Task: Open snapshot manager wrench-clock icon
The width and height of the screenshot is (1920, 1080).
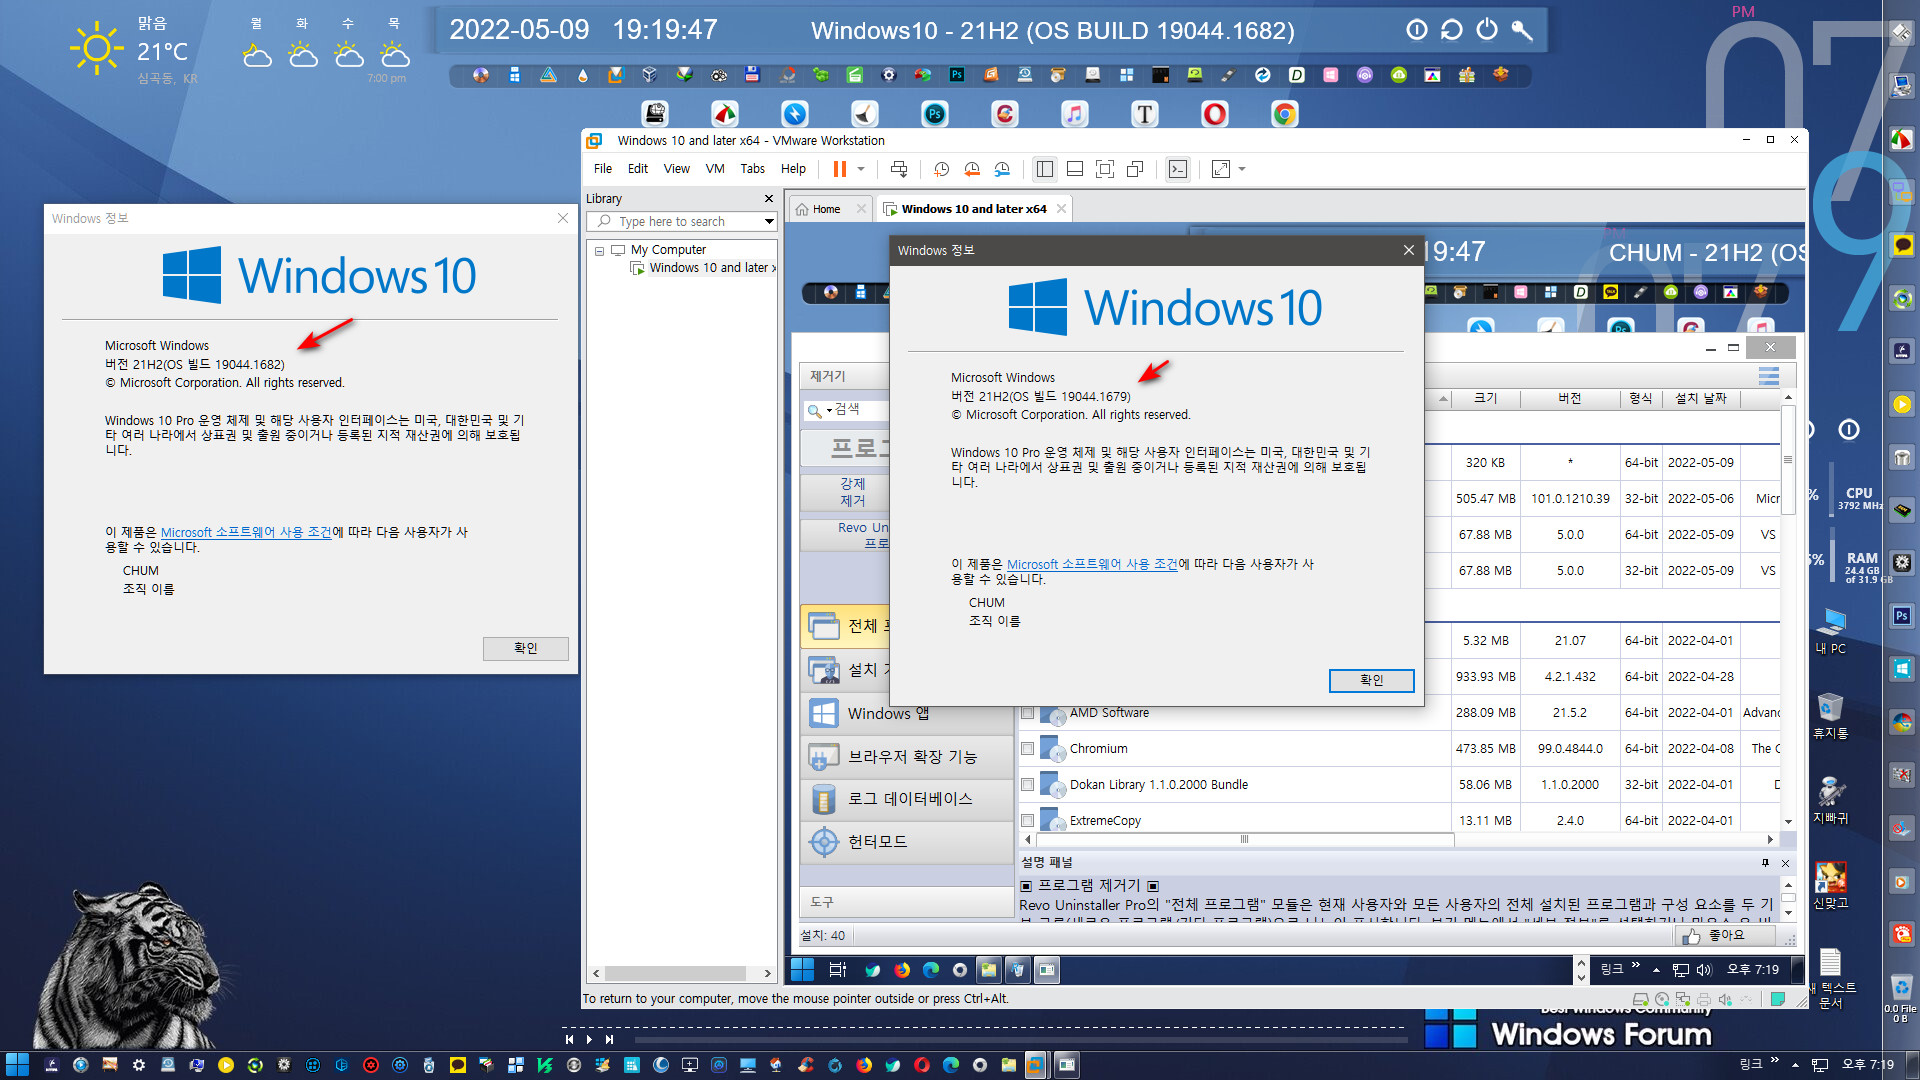Action: pos(1002,169)
